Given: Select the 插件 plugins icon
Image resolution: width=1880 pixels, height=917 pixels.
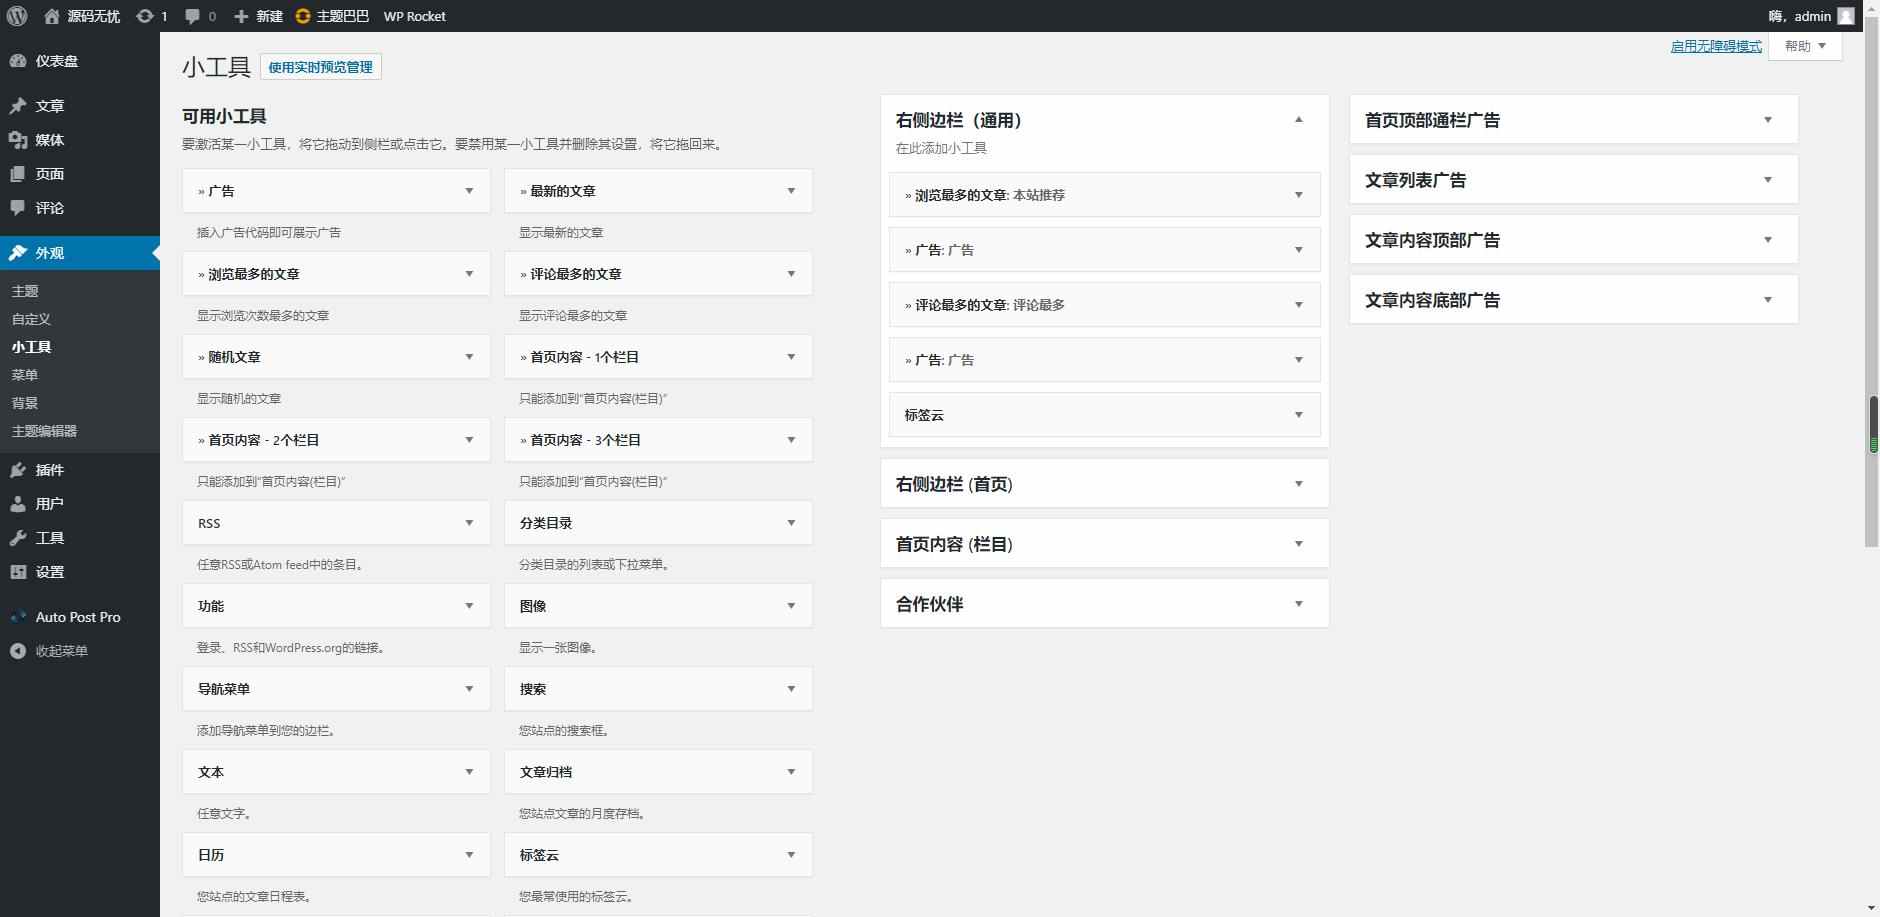Looking at the screenshot, I should point(17,470).
